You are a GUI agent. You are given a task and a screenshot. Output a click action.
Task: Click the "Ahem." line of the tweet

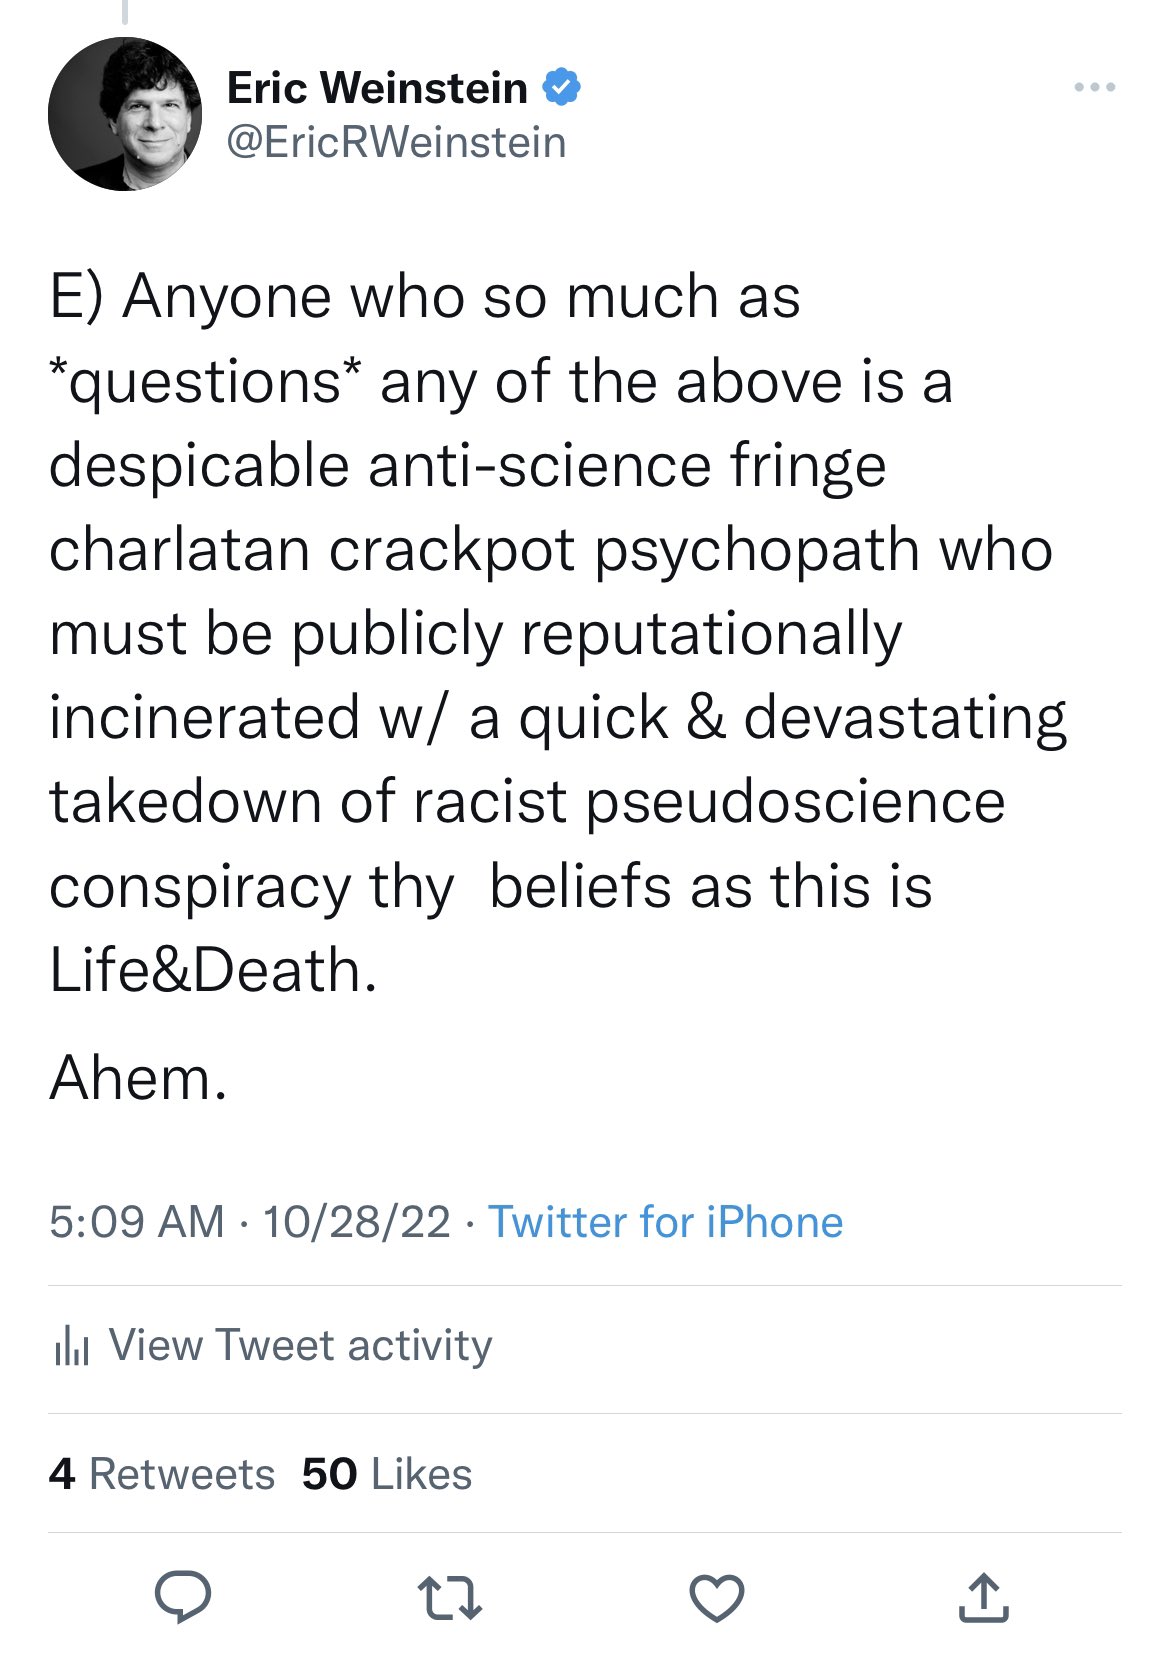[139, 1078]
